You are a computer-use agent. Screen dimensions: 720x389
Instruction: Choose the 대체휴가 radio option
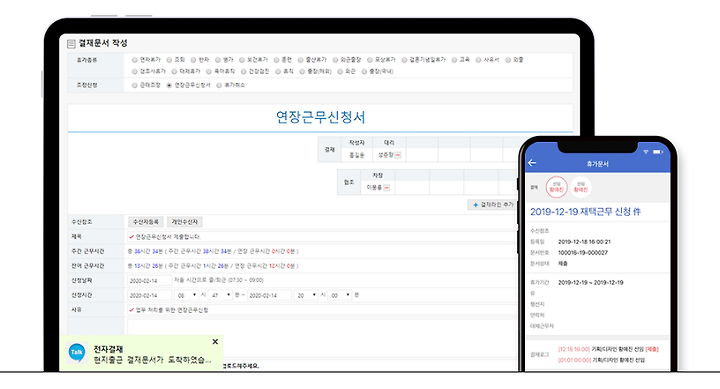pos(174,72)
